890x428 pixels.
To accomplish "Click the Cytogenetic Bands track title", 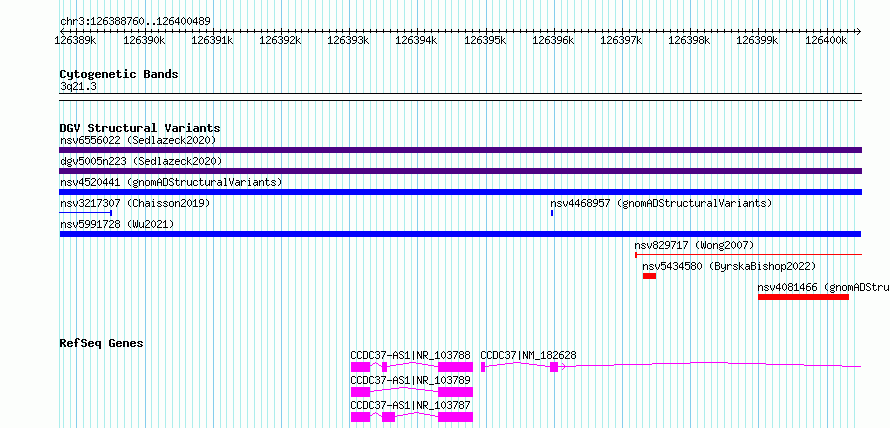I will pyautogui.click(x=119, y=74).
